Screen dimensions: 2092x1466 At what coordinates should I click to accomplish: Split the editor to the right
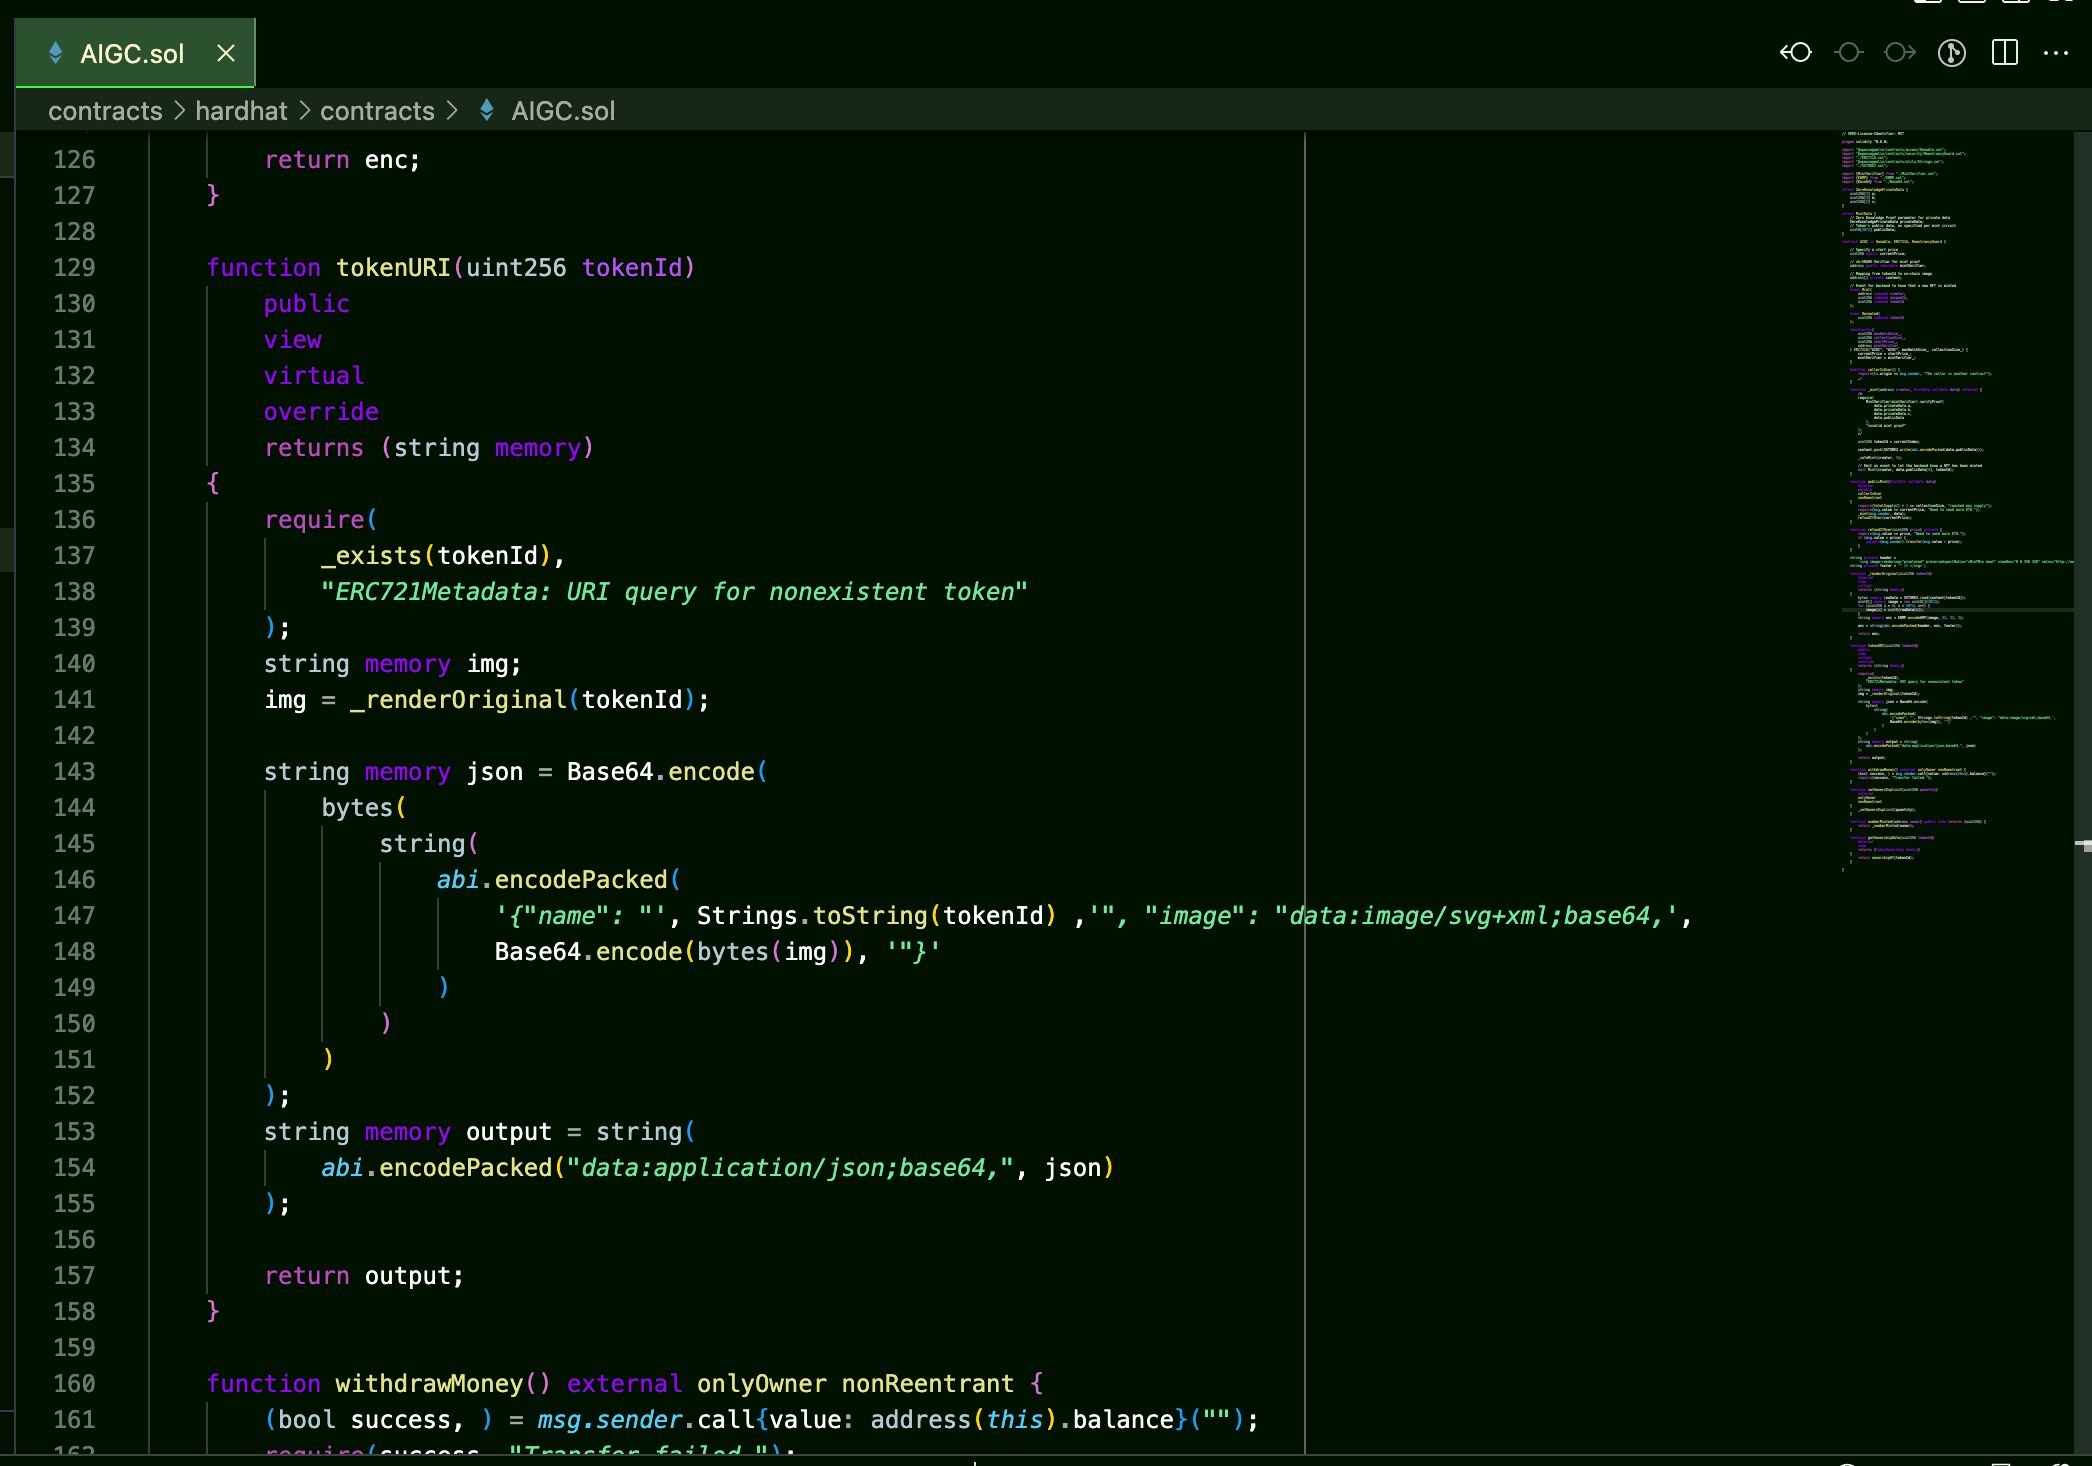(x=2005, y=52)
